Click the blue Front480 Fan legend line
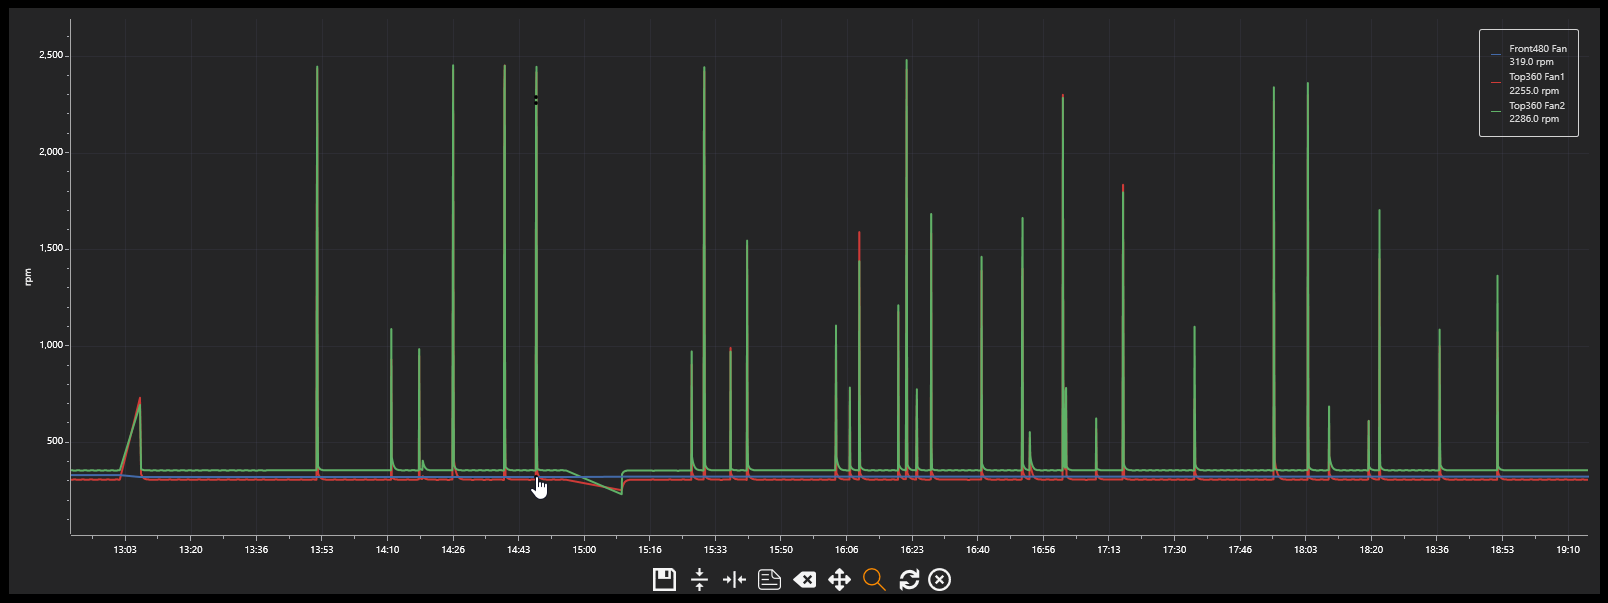 point(1496,55)
